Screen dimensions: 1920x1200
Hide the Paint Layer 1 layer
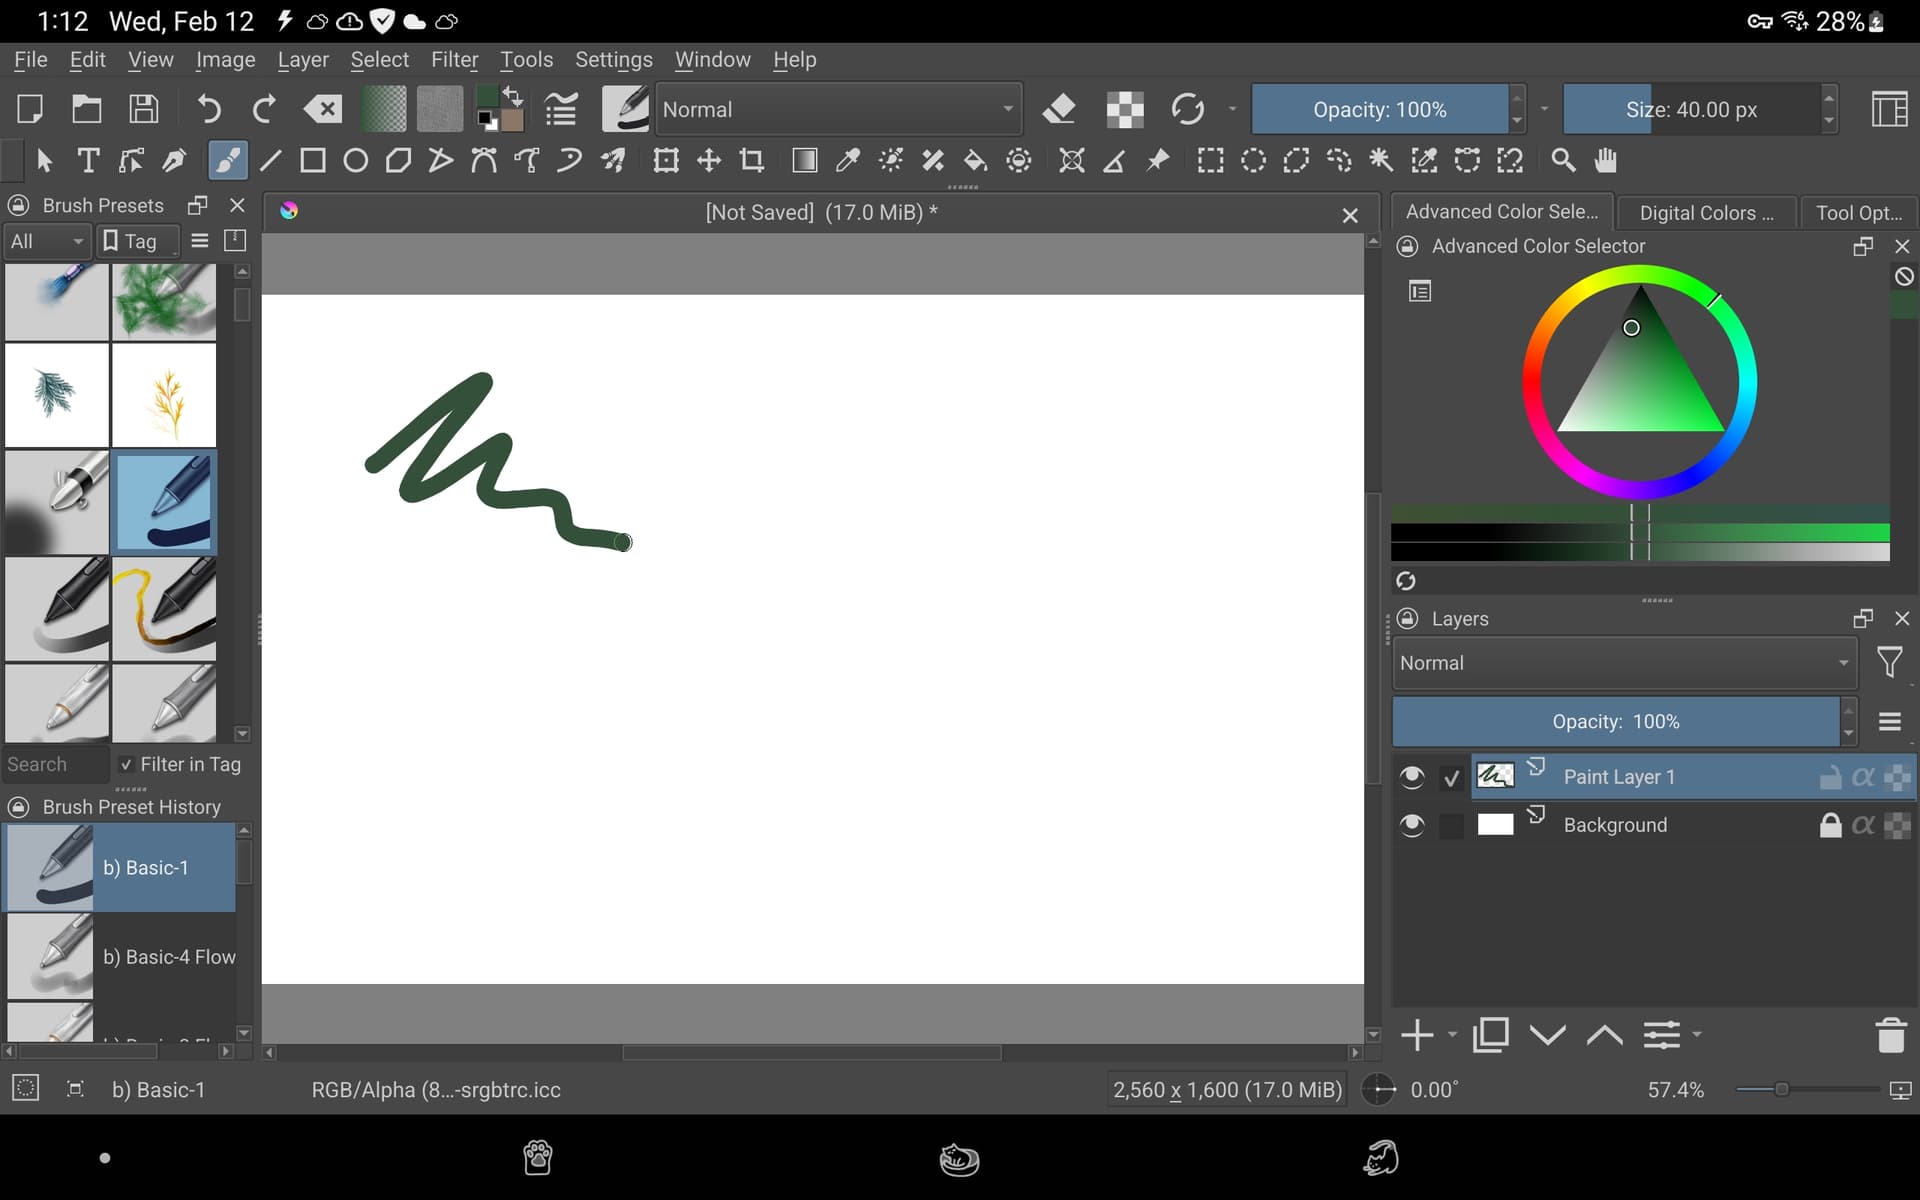pos(1413,776)
